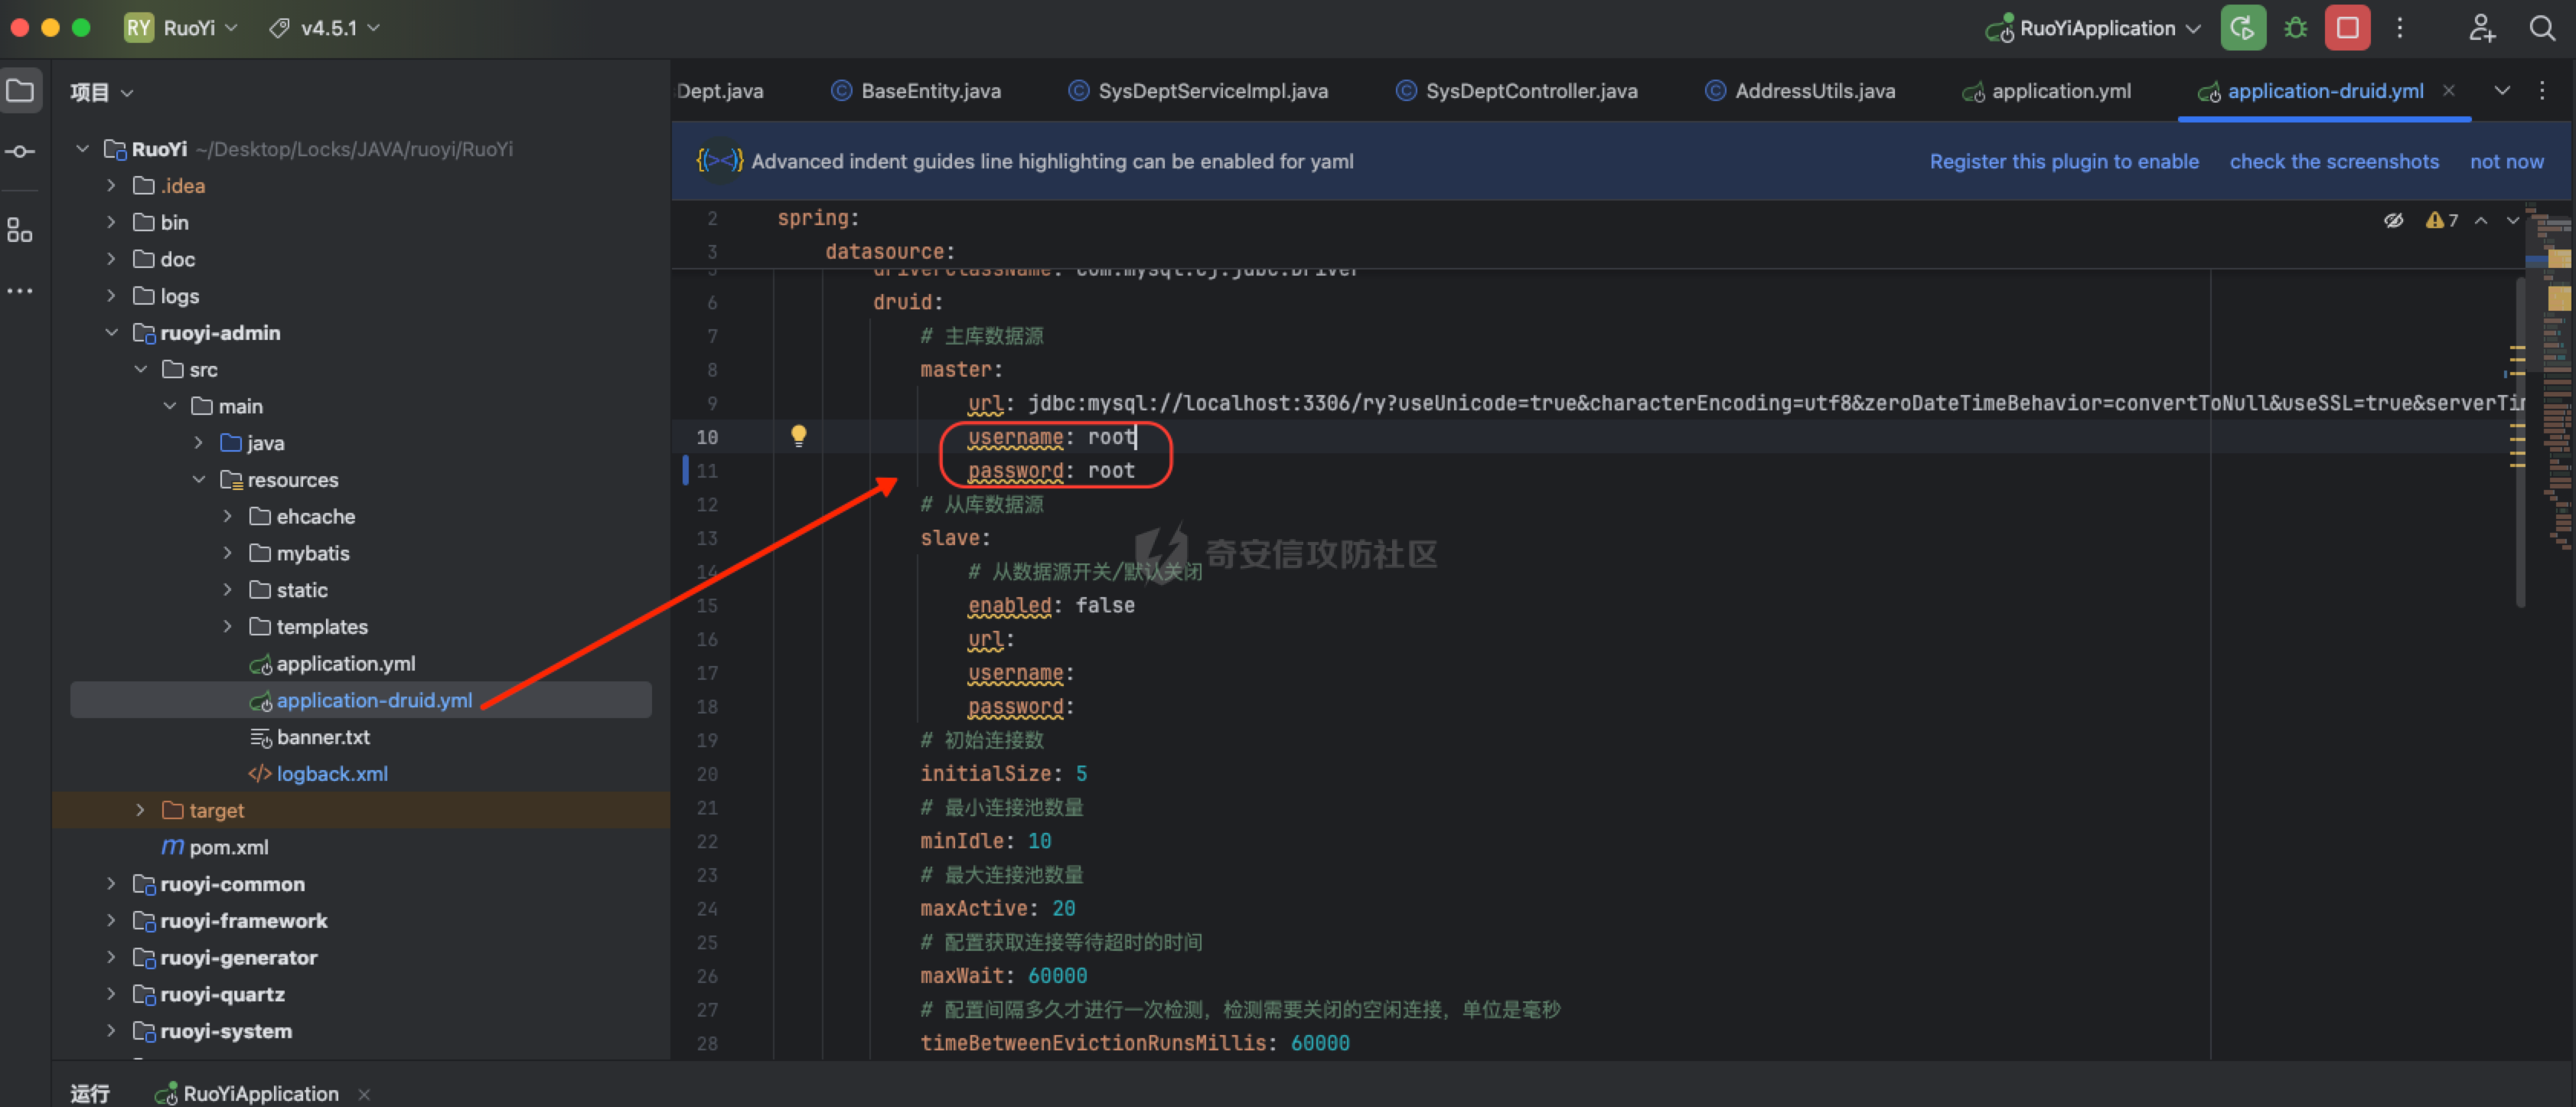Open the Structure tool window icon

coord(20,230)
